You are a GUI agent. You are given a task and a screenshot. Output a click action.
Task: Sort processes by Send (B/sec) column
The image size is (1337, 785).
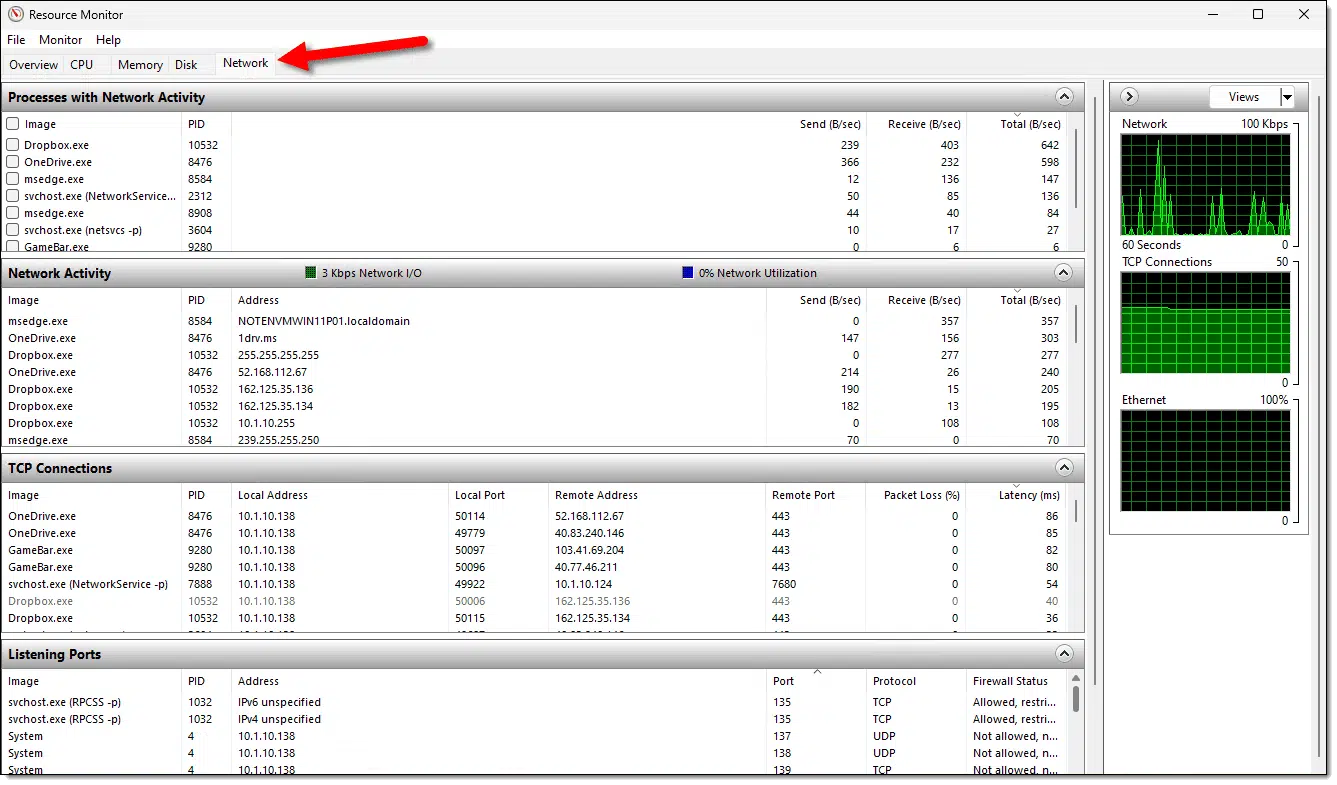[816, 124]
